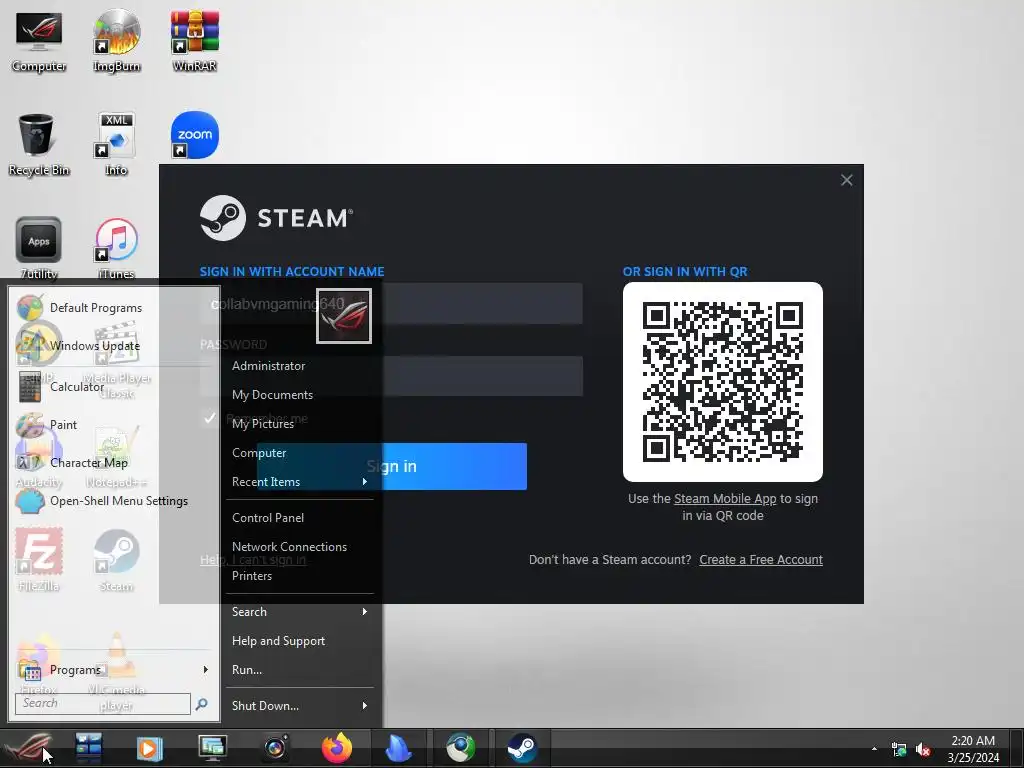Launch the Zoom desktop shortcut
Image resolution: width=1024 pixels, height=768 pixels.
click(x=195, y=135)
